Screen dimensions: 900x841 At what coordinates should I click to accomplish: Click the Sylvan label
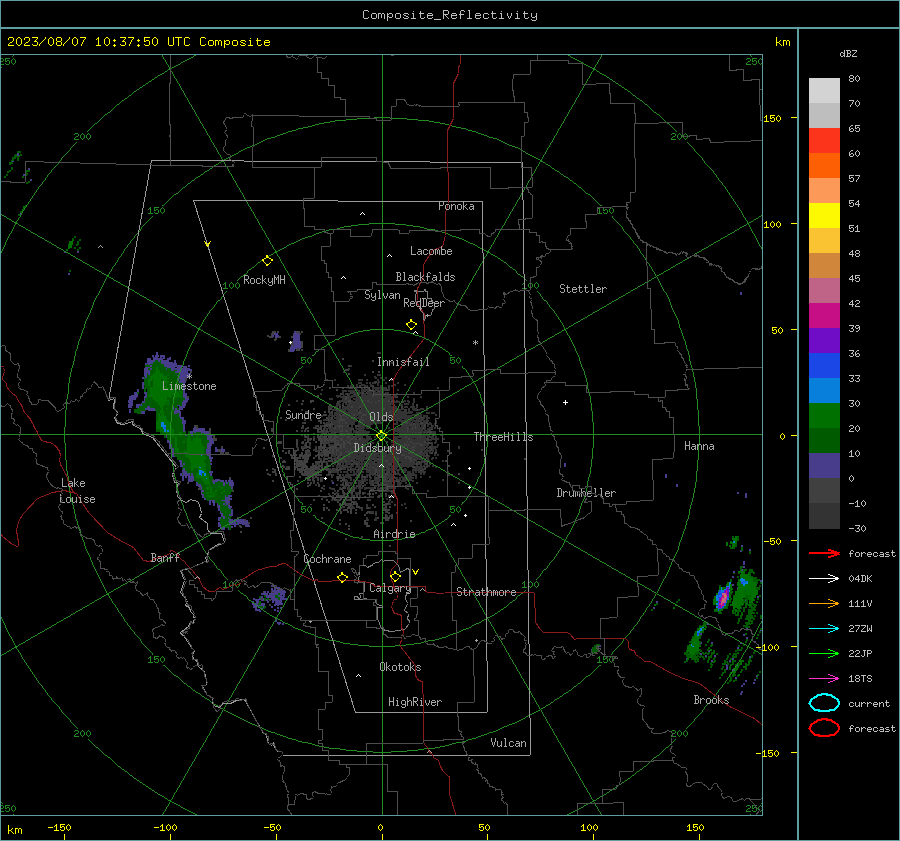[x=382, y=295]
